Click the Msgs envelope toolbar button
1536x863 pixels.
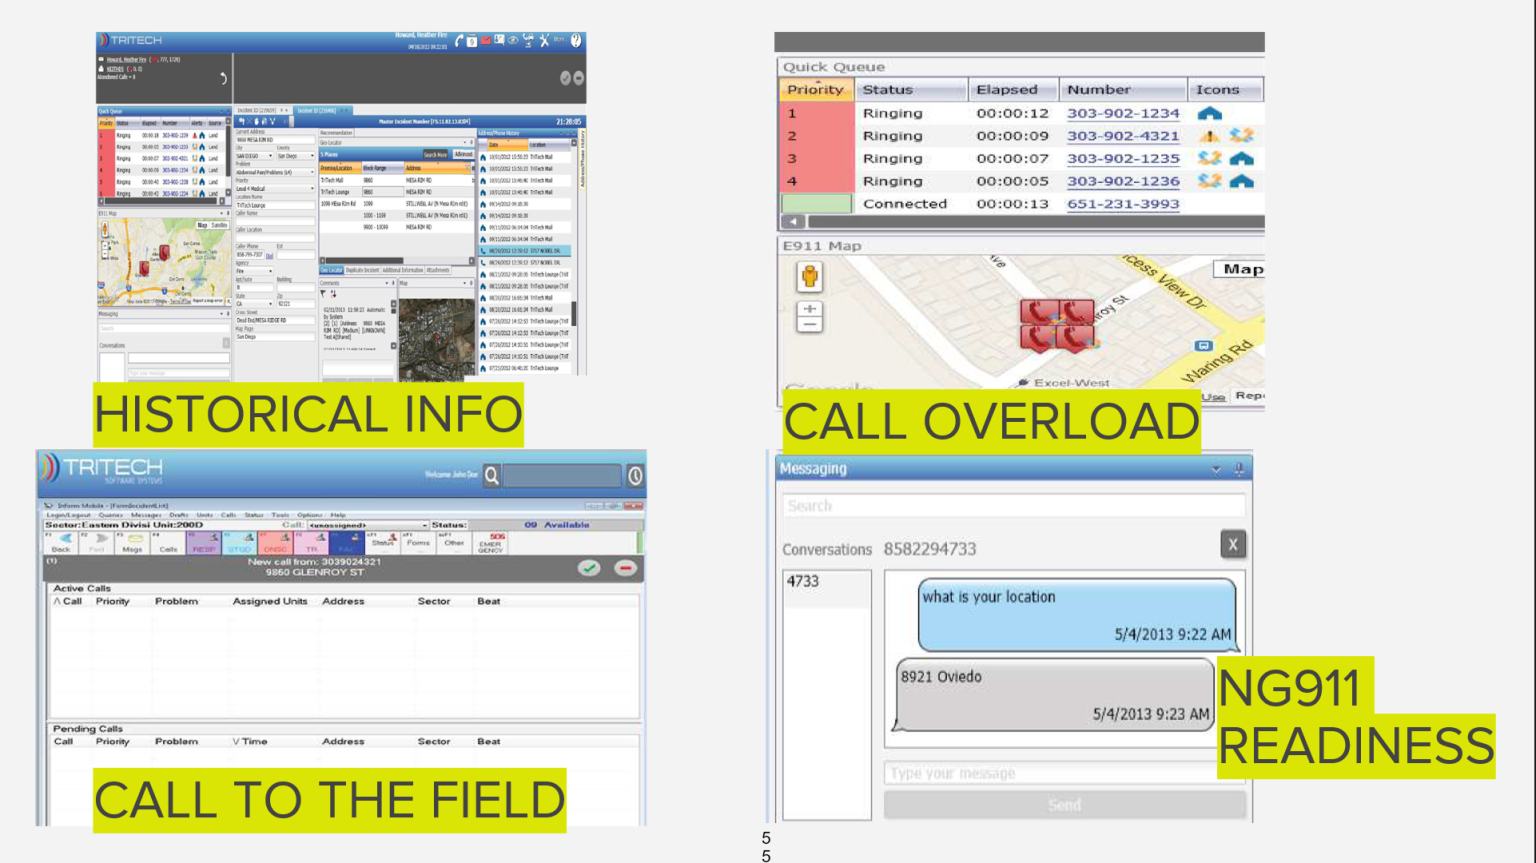pyautogui.click(x=133, y=543)
